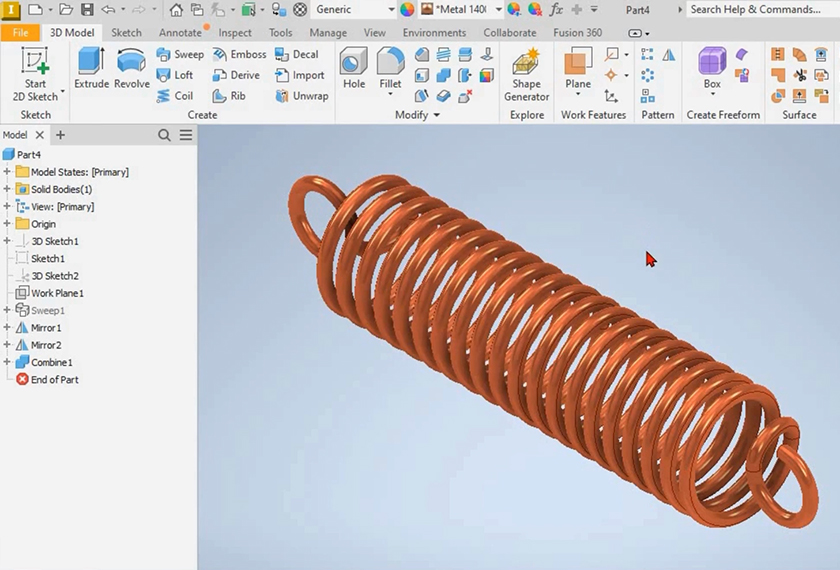Open the Generic material dropdown
The width and height of the screenshot is (840, 570).
click(x=354, y=9)
